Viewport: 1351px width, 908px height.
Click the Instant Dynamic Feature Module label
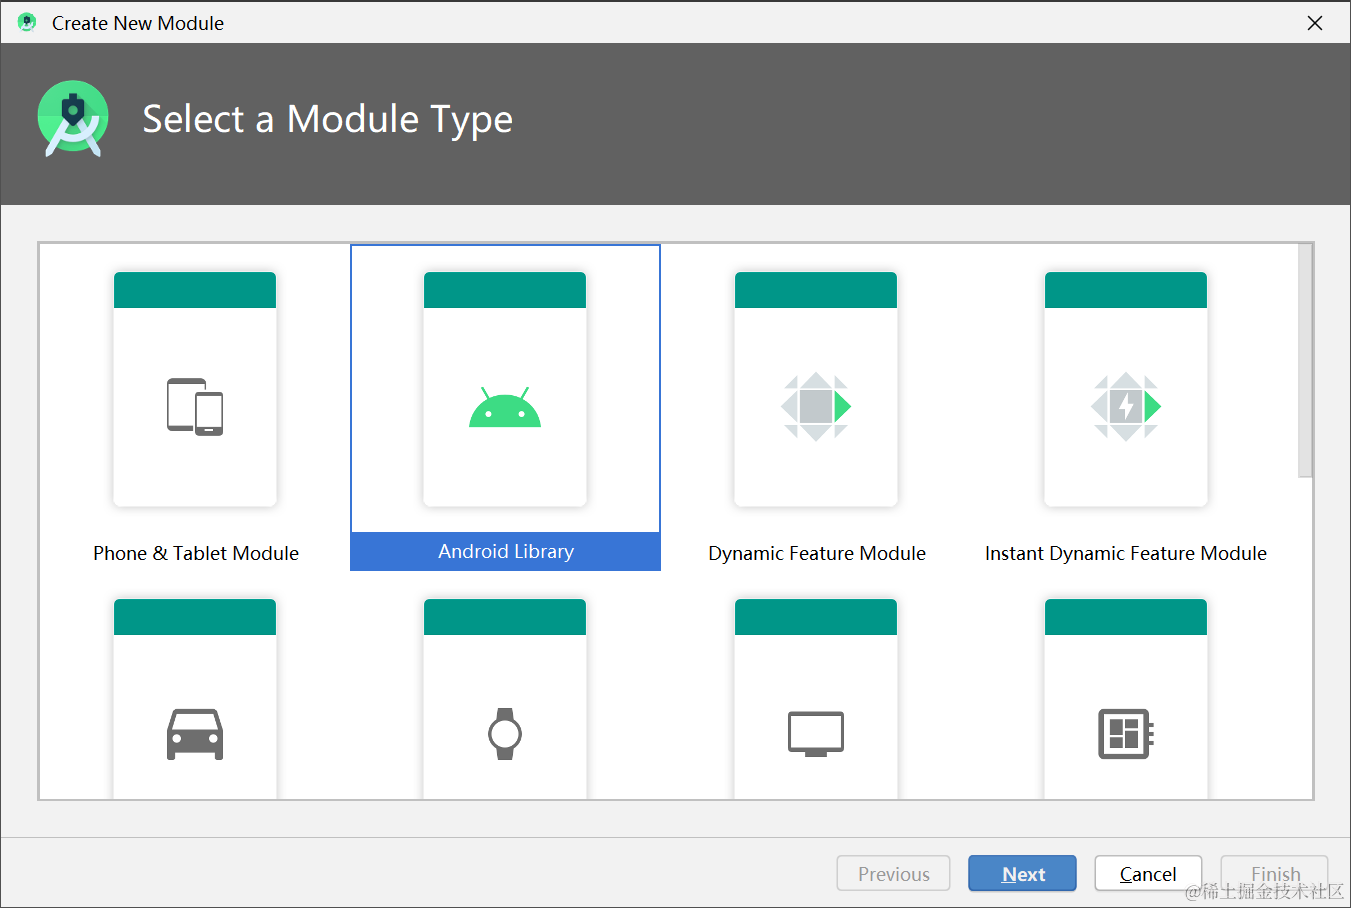tap(1126, 553)
